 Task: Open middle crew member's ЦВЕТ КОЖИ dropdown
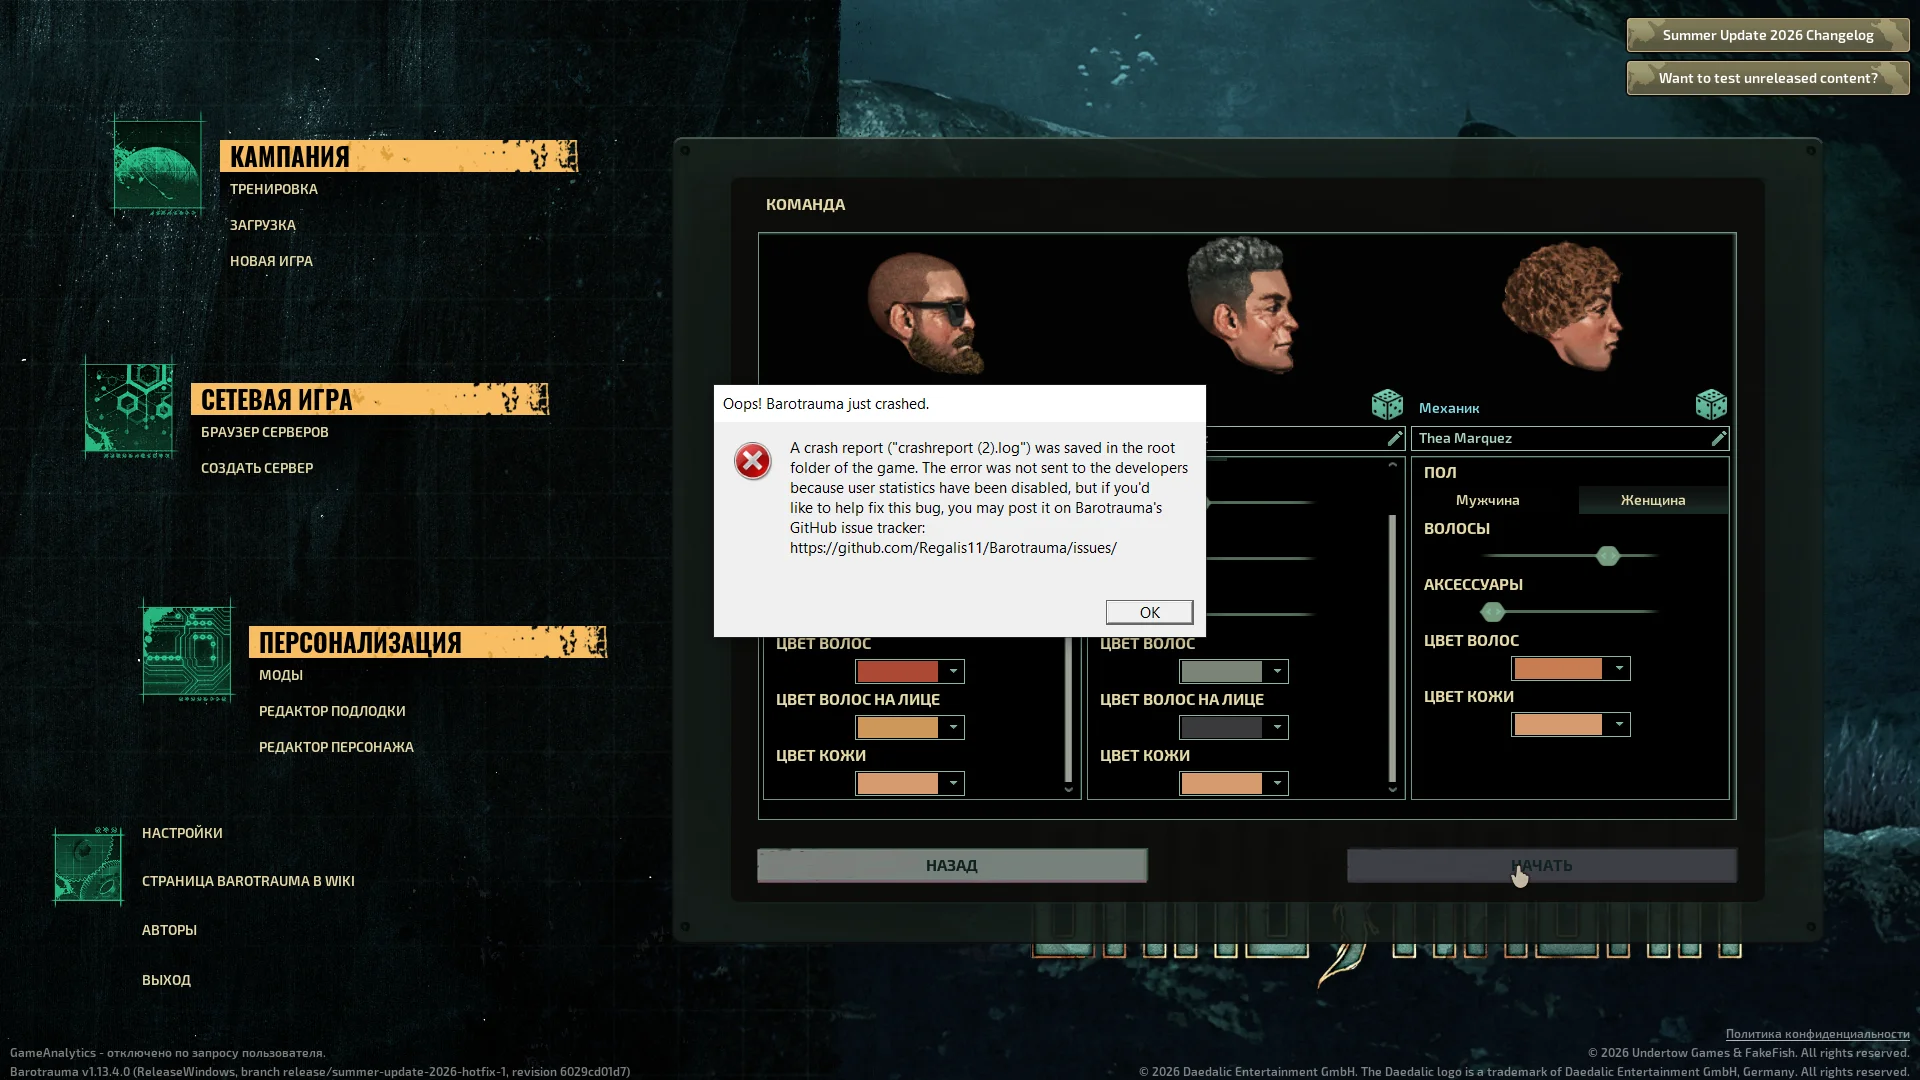pos(1234,784)
